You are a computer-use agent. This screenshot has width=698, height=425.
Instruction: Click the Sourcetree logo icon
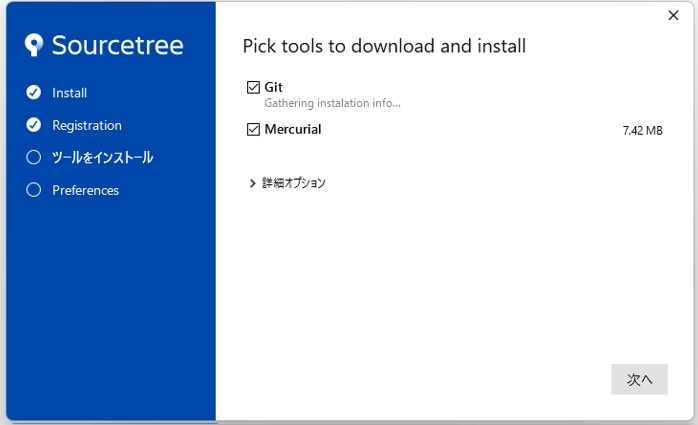coord(35,45)
